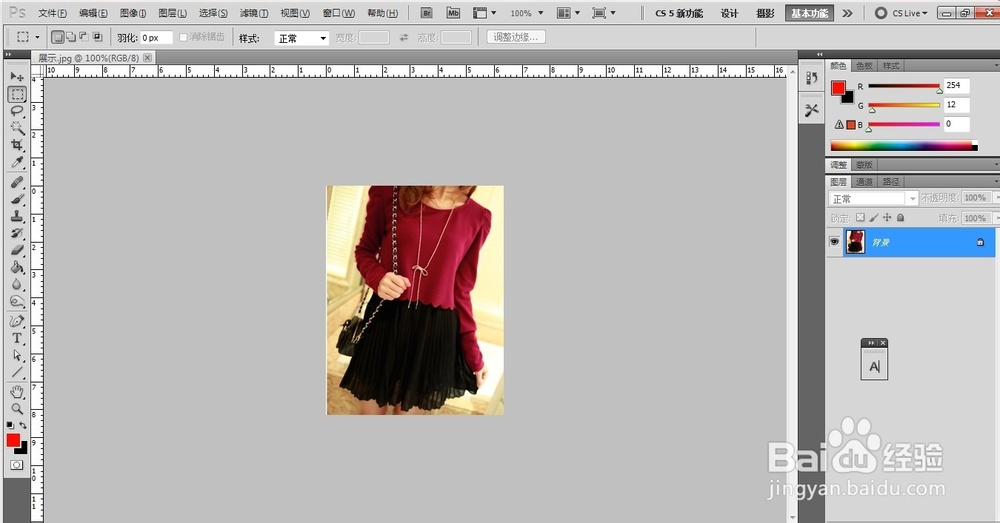The height and width of the screenshot is (523, 1000).
Task: Select the Dodge tool
Action: [17, 301]
